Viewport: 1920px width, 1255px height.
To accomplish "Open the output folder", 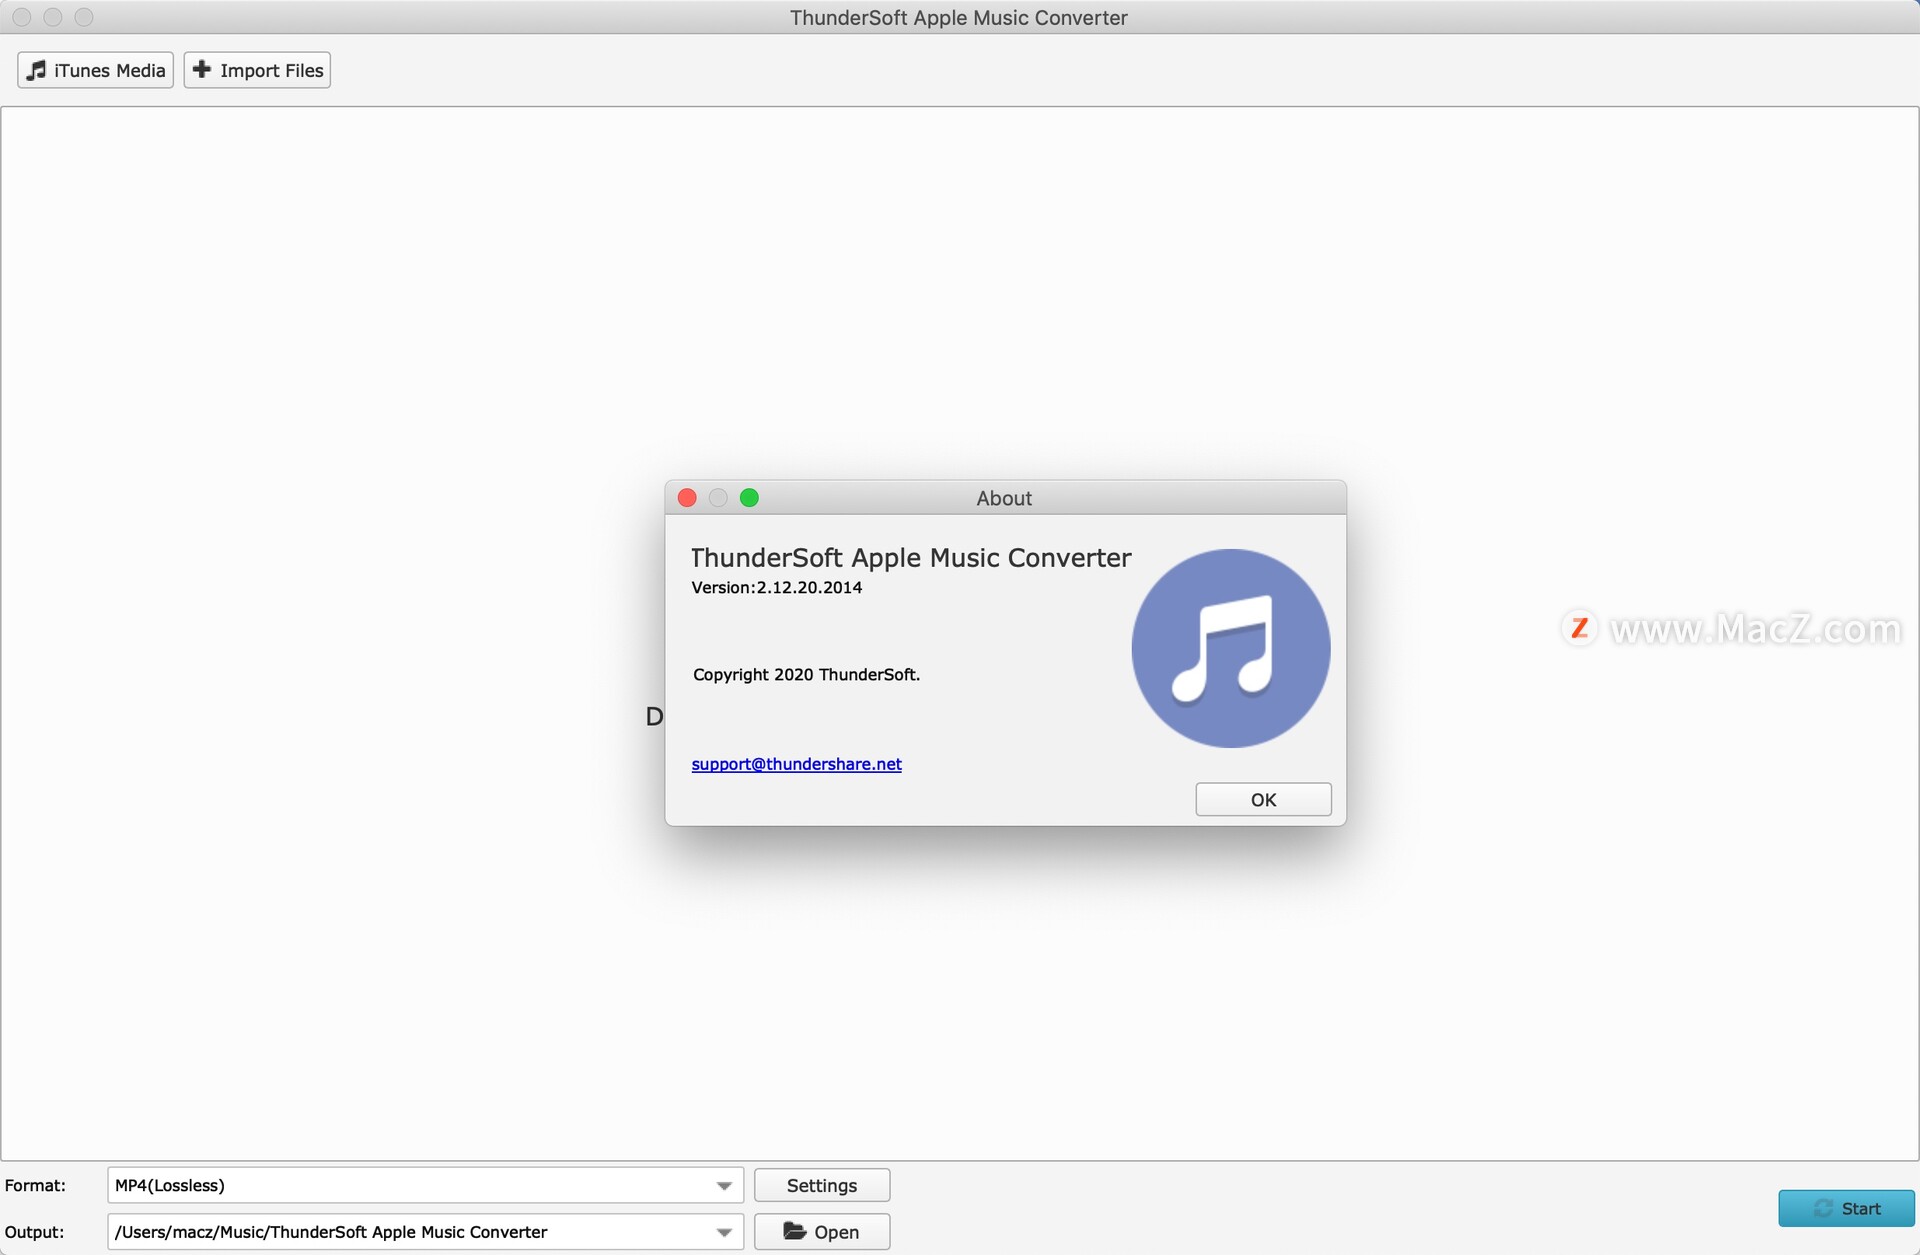I will (822, 1232).
